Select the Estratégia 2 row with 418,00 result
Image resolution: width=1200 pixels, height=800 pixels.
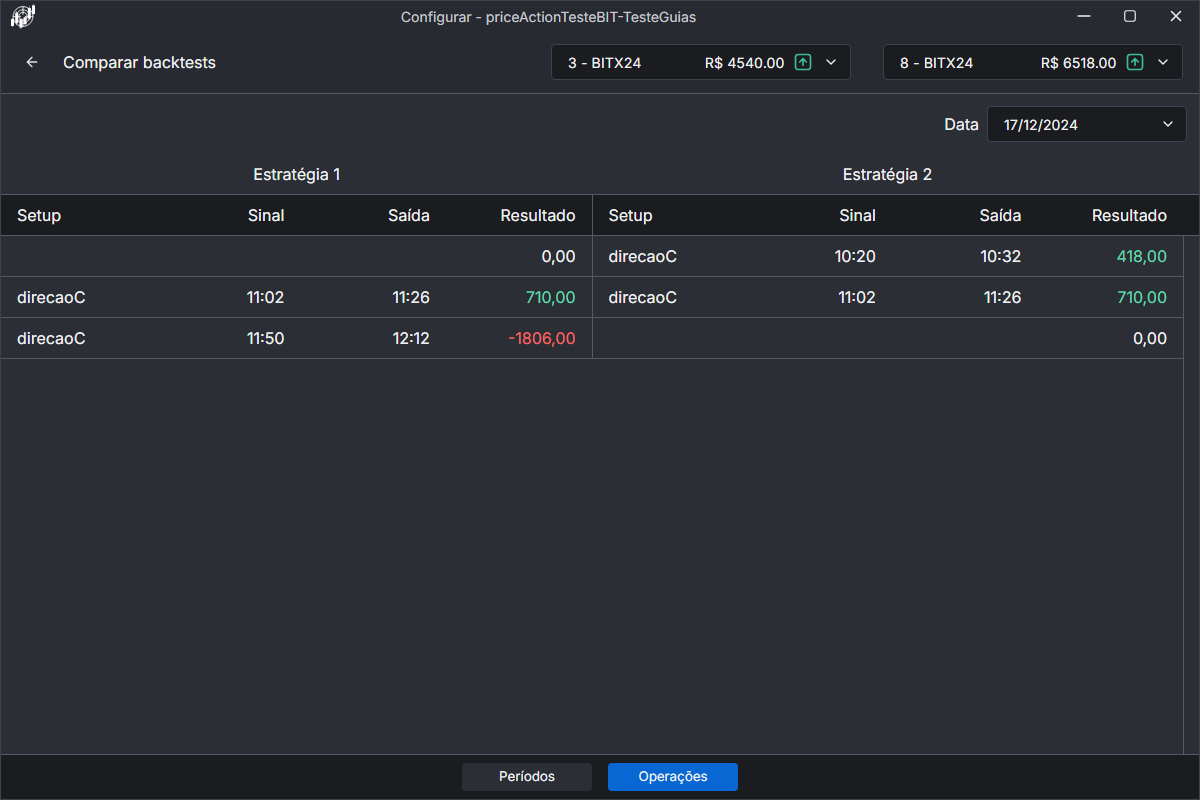click(x=887, y=257)
